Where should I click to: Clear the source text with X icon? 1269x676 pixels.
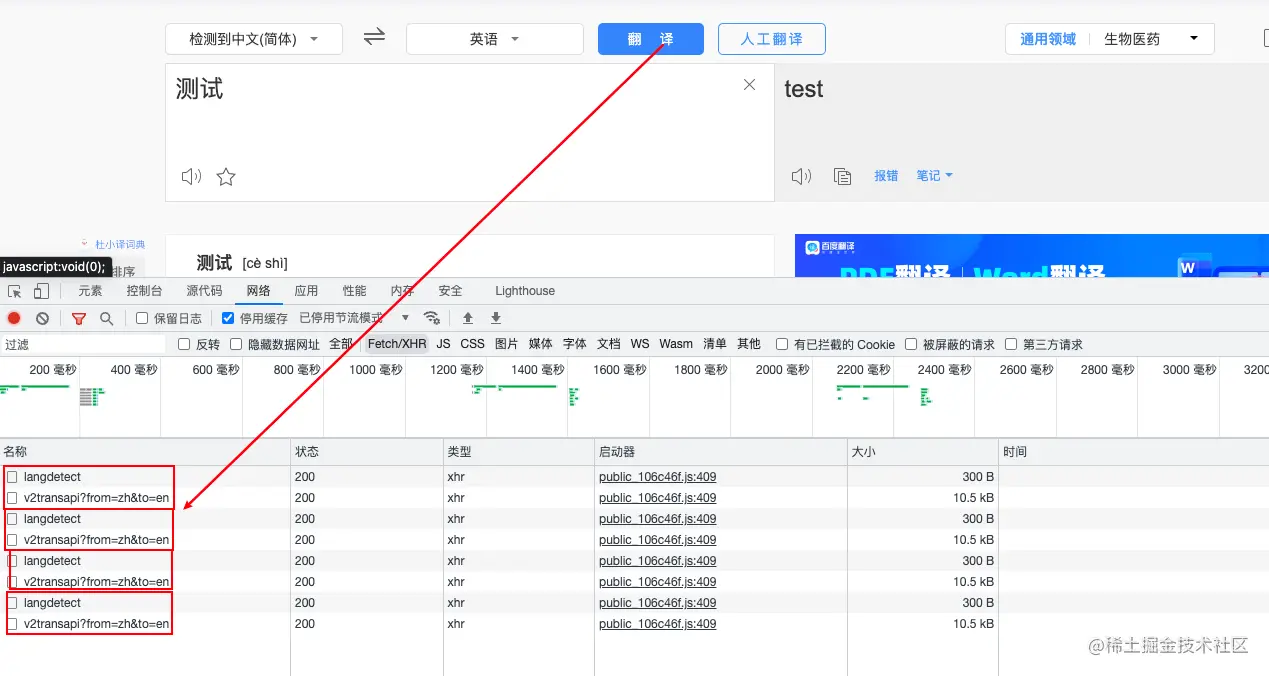point(749,85)
